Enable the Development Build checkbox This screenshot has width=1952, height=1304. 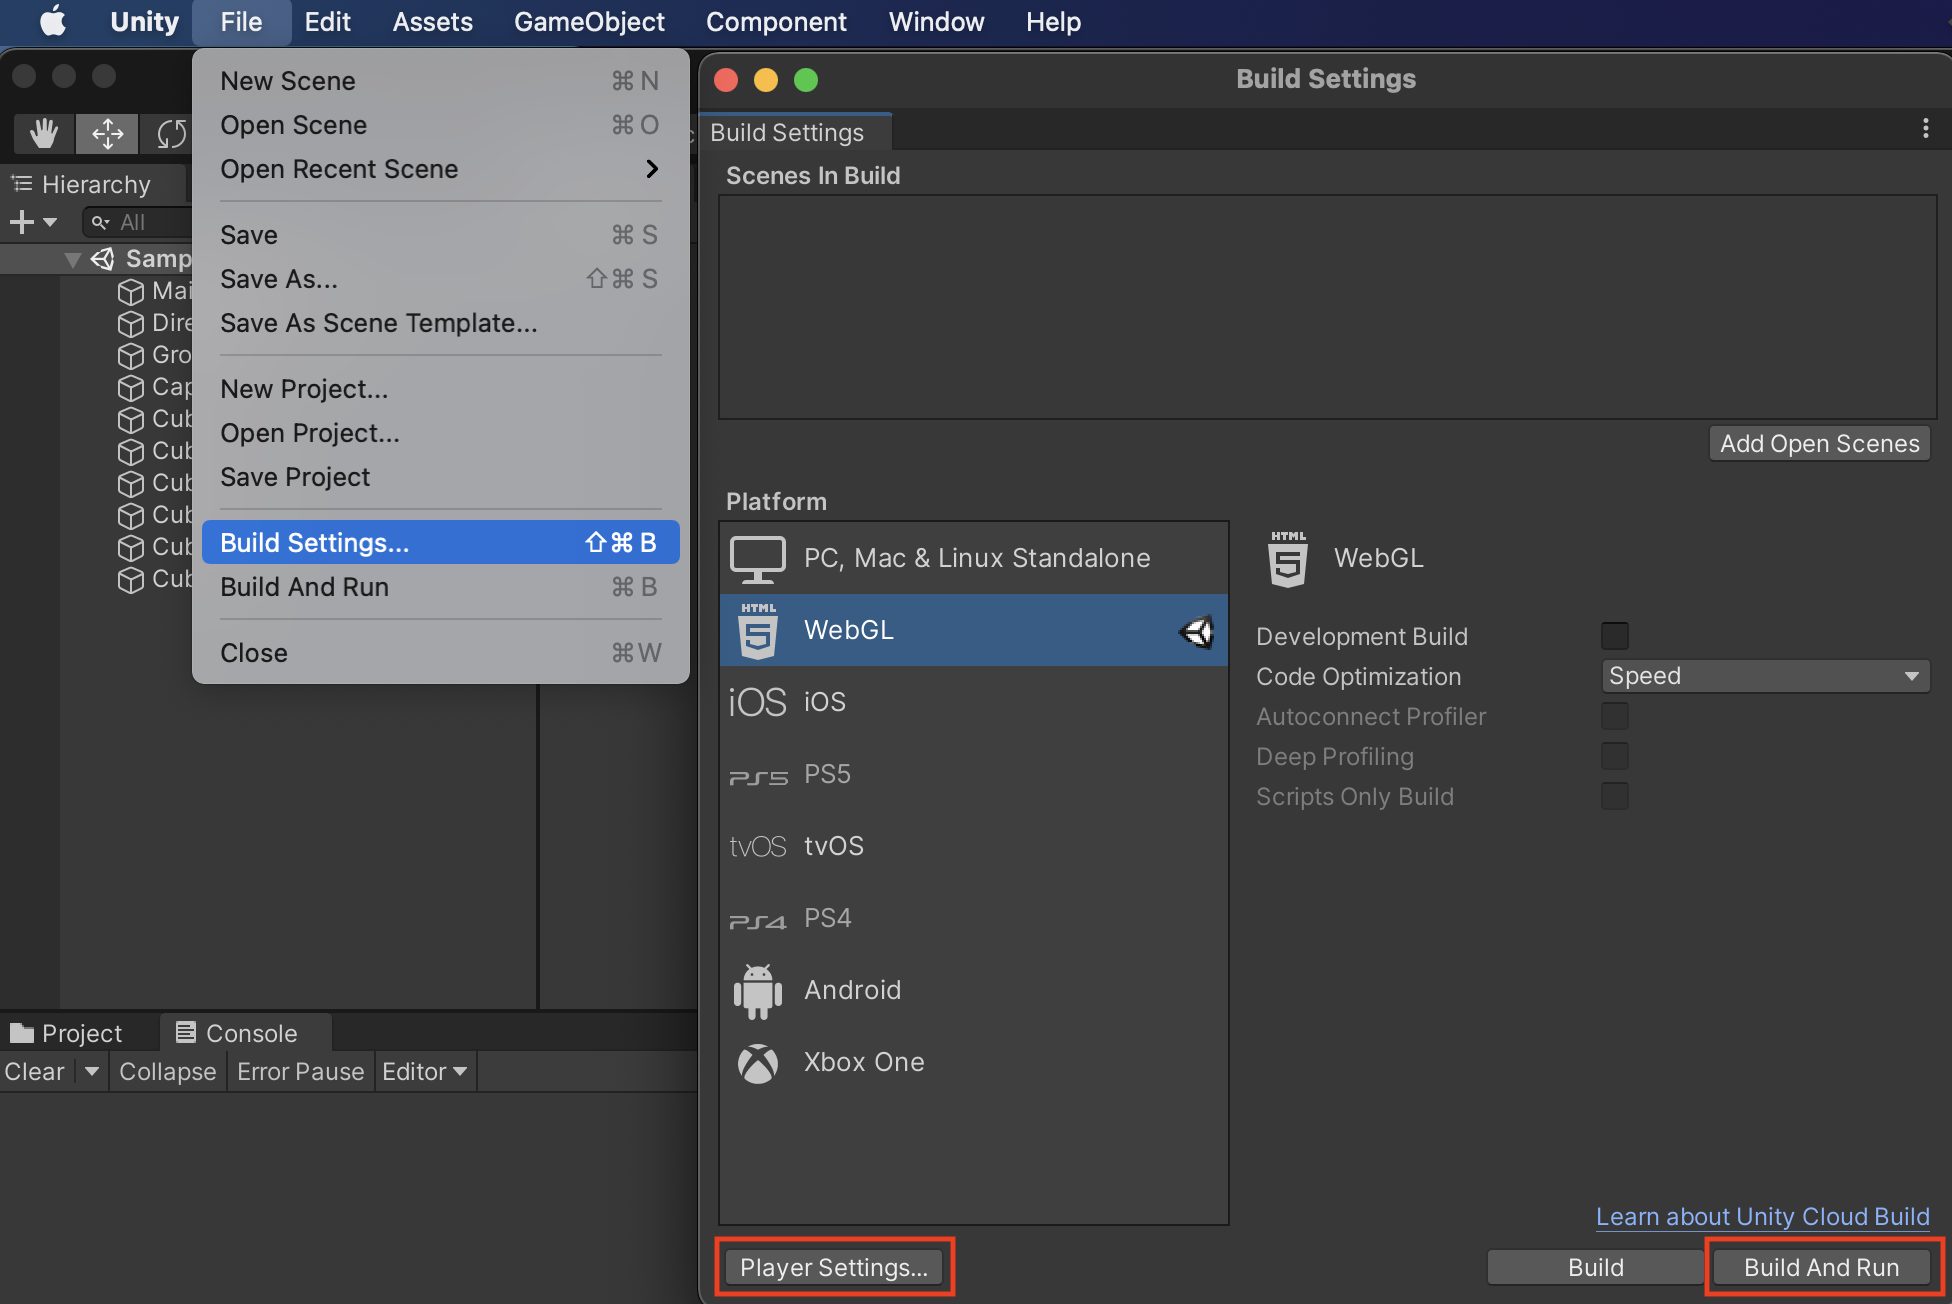(1614, 635)
